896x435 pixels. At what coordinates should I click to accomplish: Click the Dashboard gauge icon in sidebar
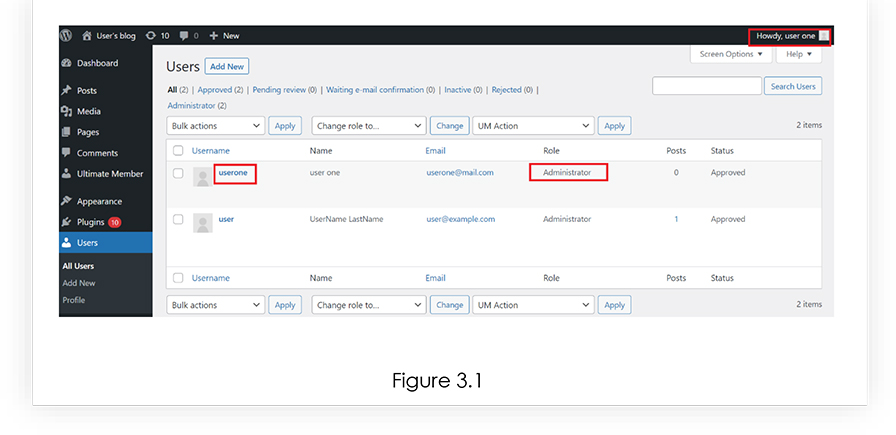point(67,63)
